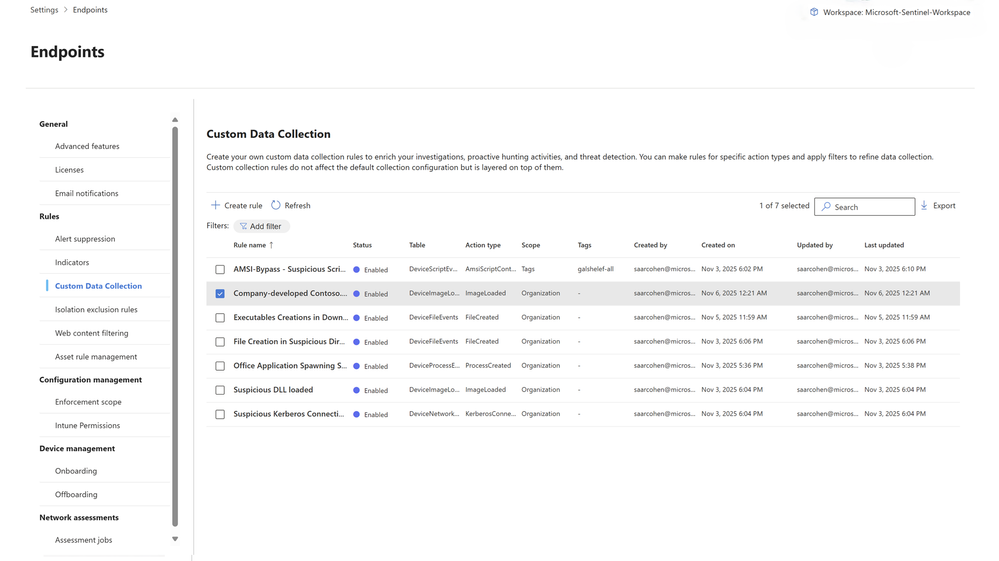Open File Creation in Suspicious Dir rule
The height and width of the screenshot is (561, 999).
tap(289, 341)
